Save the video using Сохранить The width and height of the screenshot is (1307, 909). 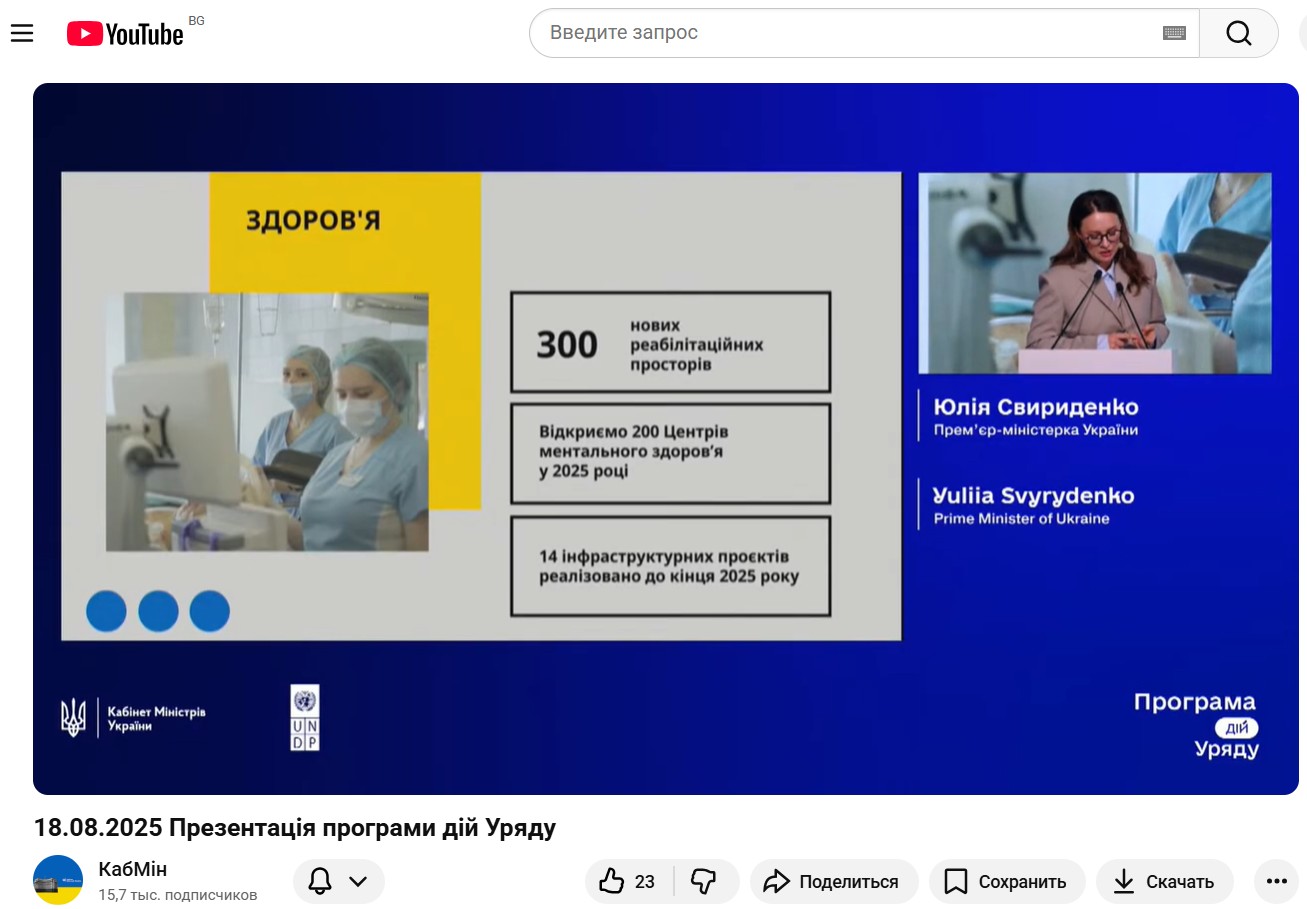[x=1007, y=881]
